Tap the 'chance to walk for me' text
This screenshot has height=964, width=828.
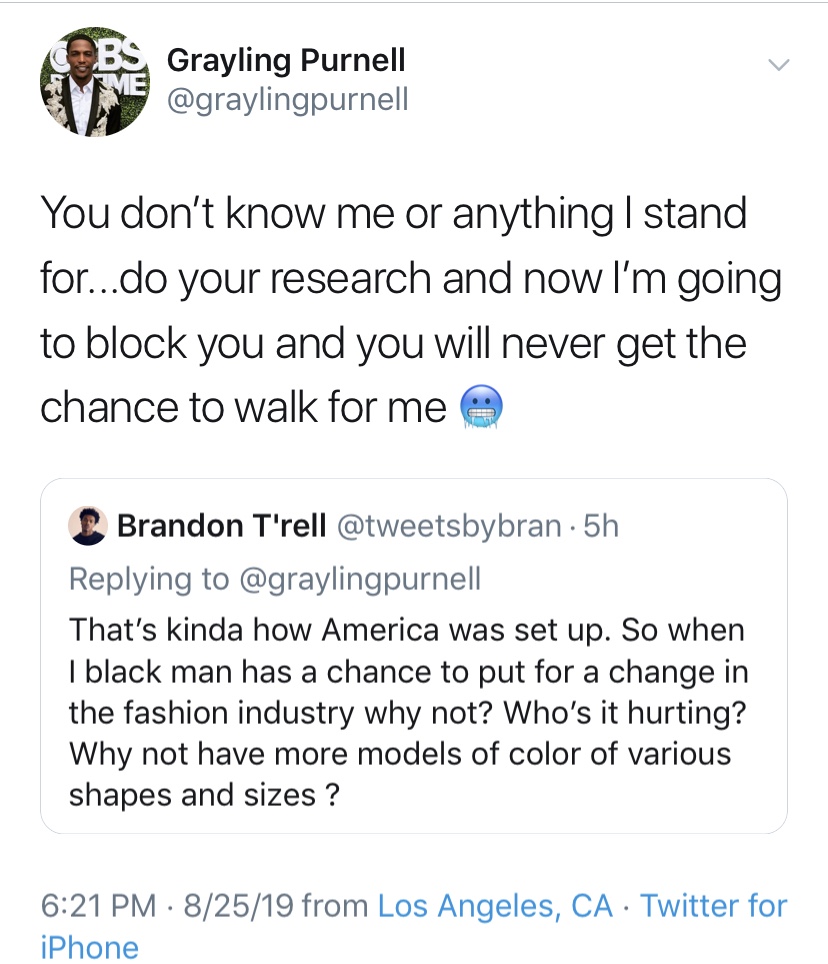pos(242,408)
